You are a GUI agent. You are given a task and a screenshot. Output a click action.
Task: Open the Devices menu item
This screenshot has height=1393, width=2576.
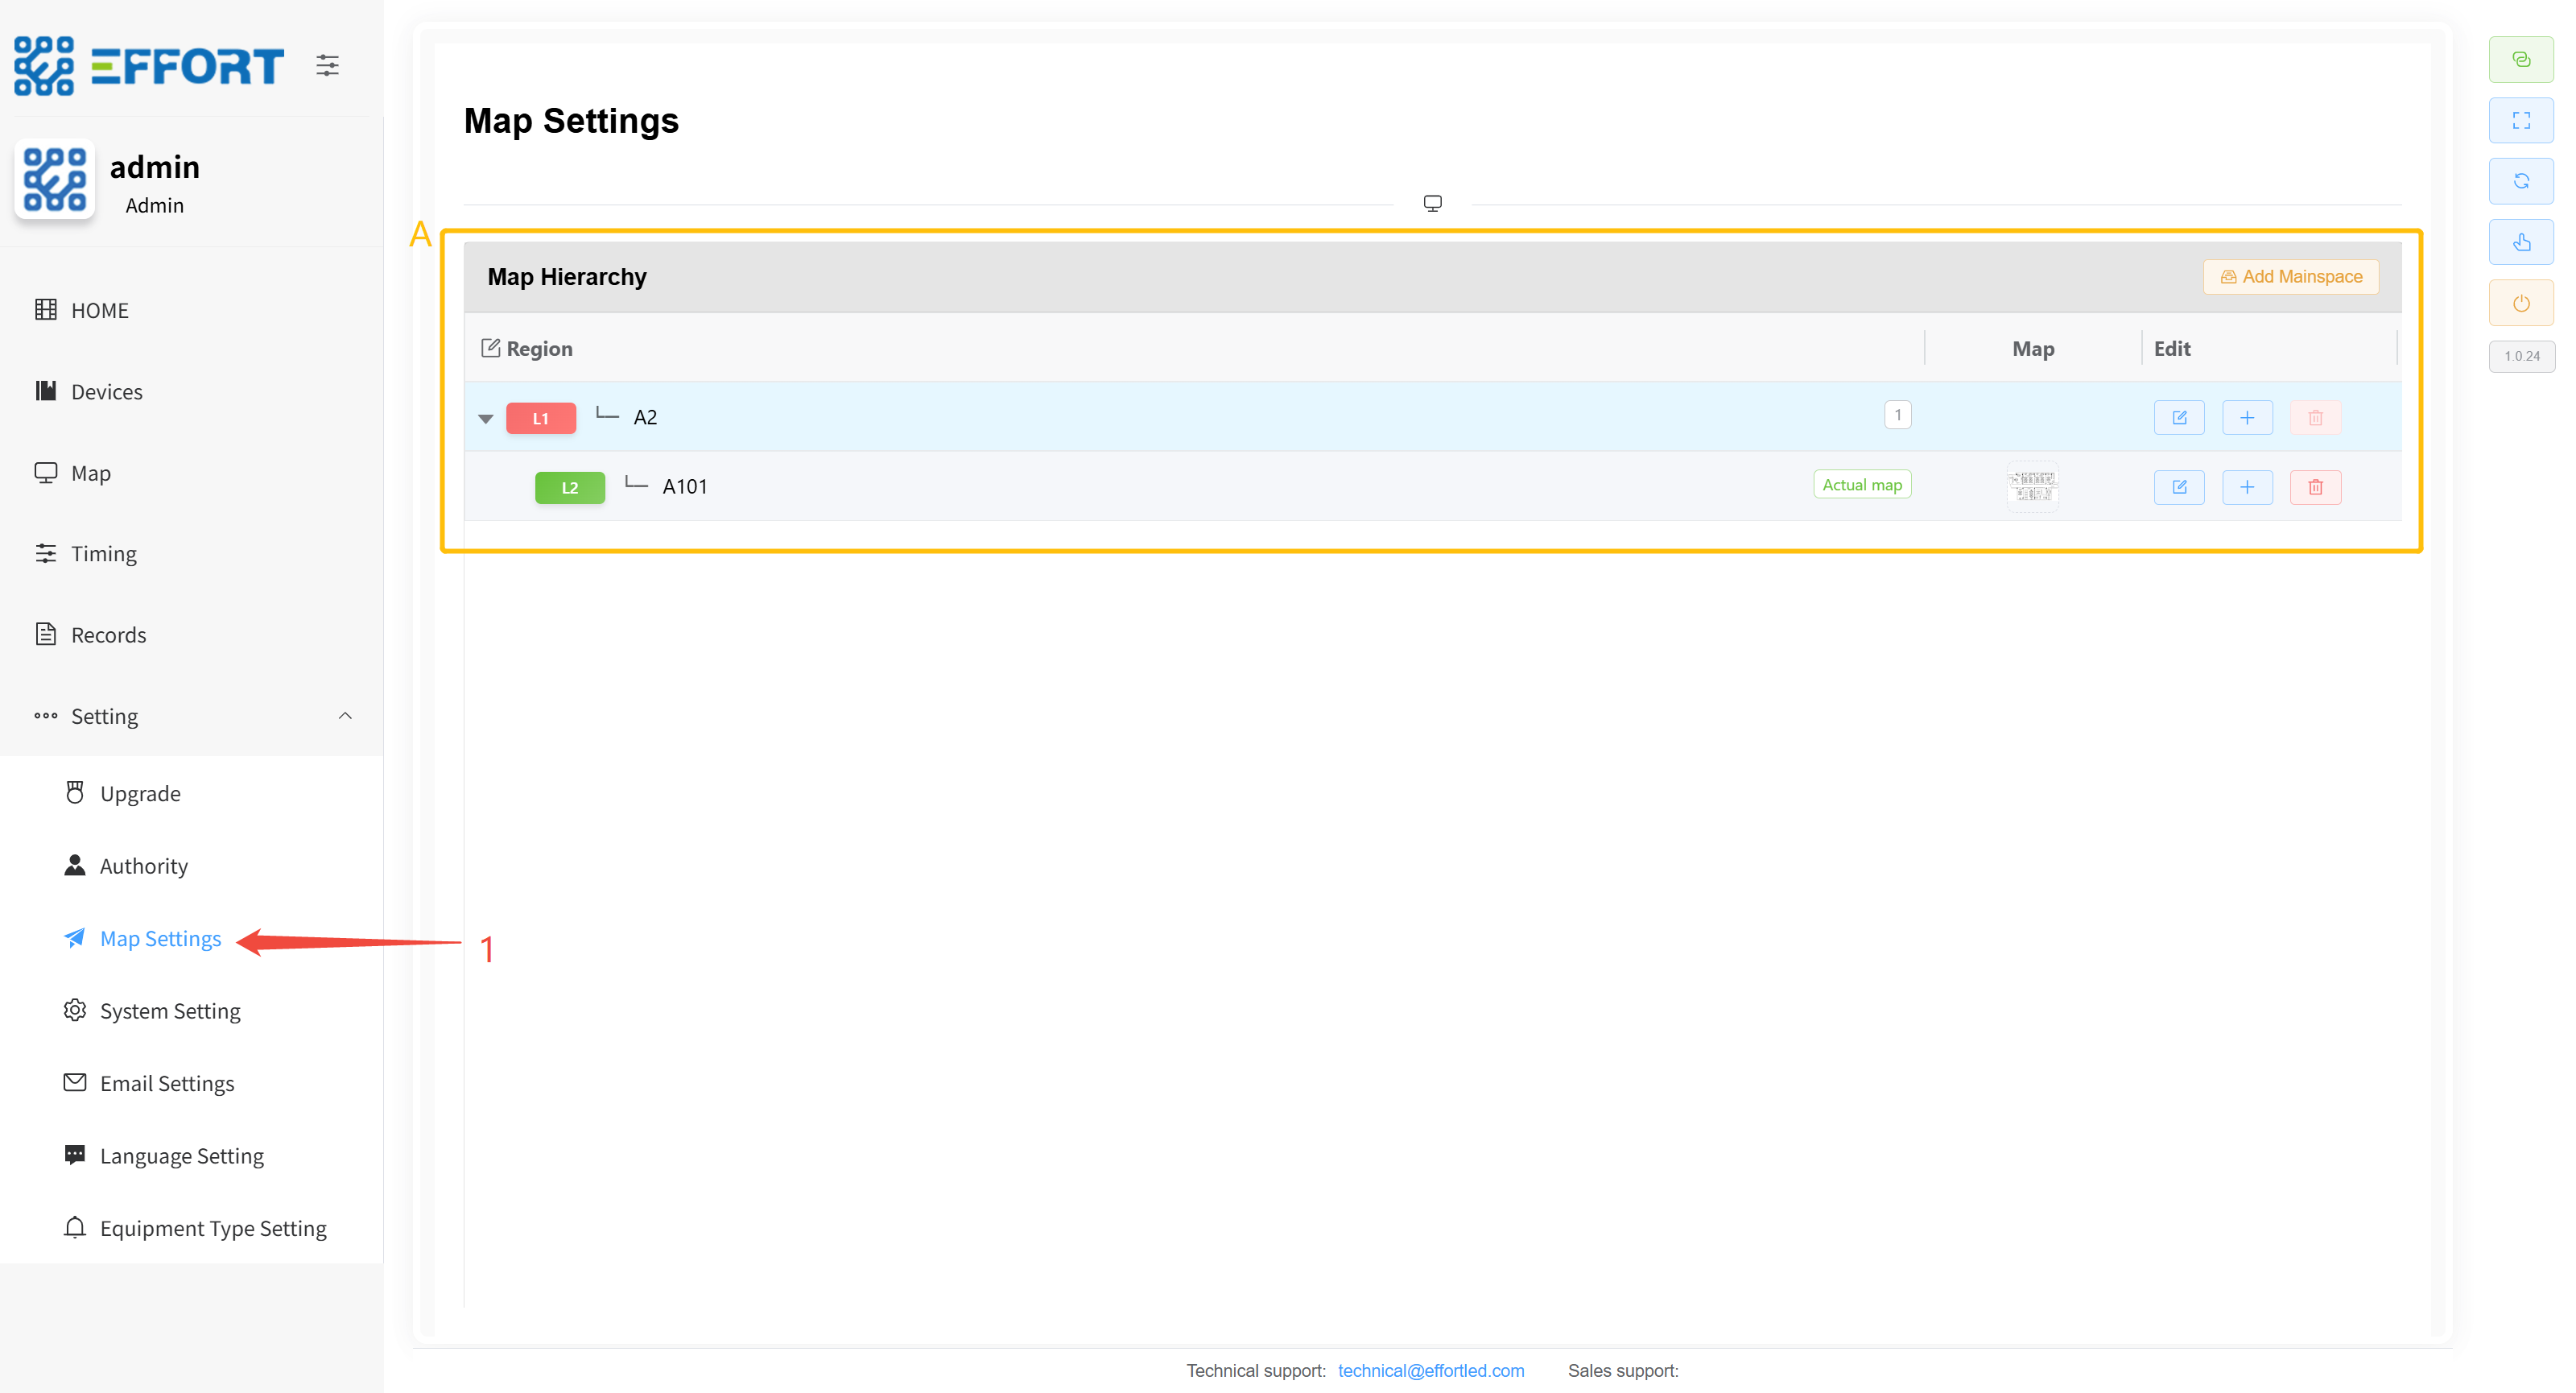[x=106, y=392]
